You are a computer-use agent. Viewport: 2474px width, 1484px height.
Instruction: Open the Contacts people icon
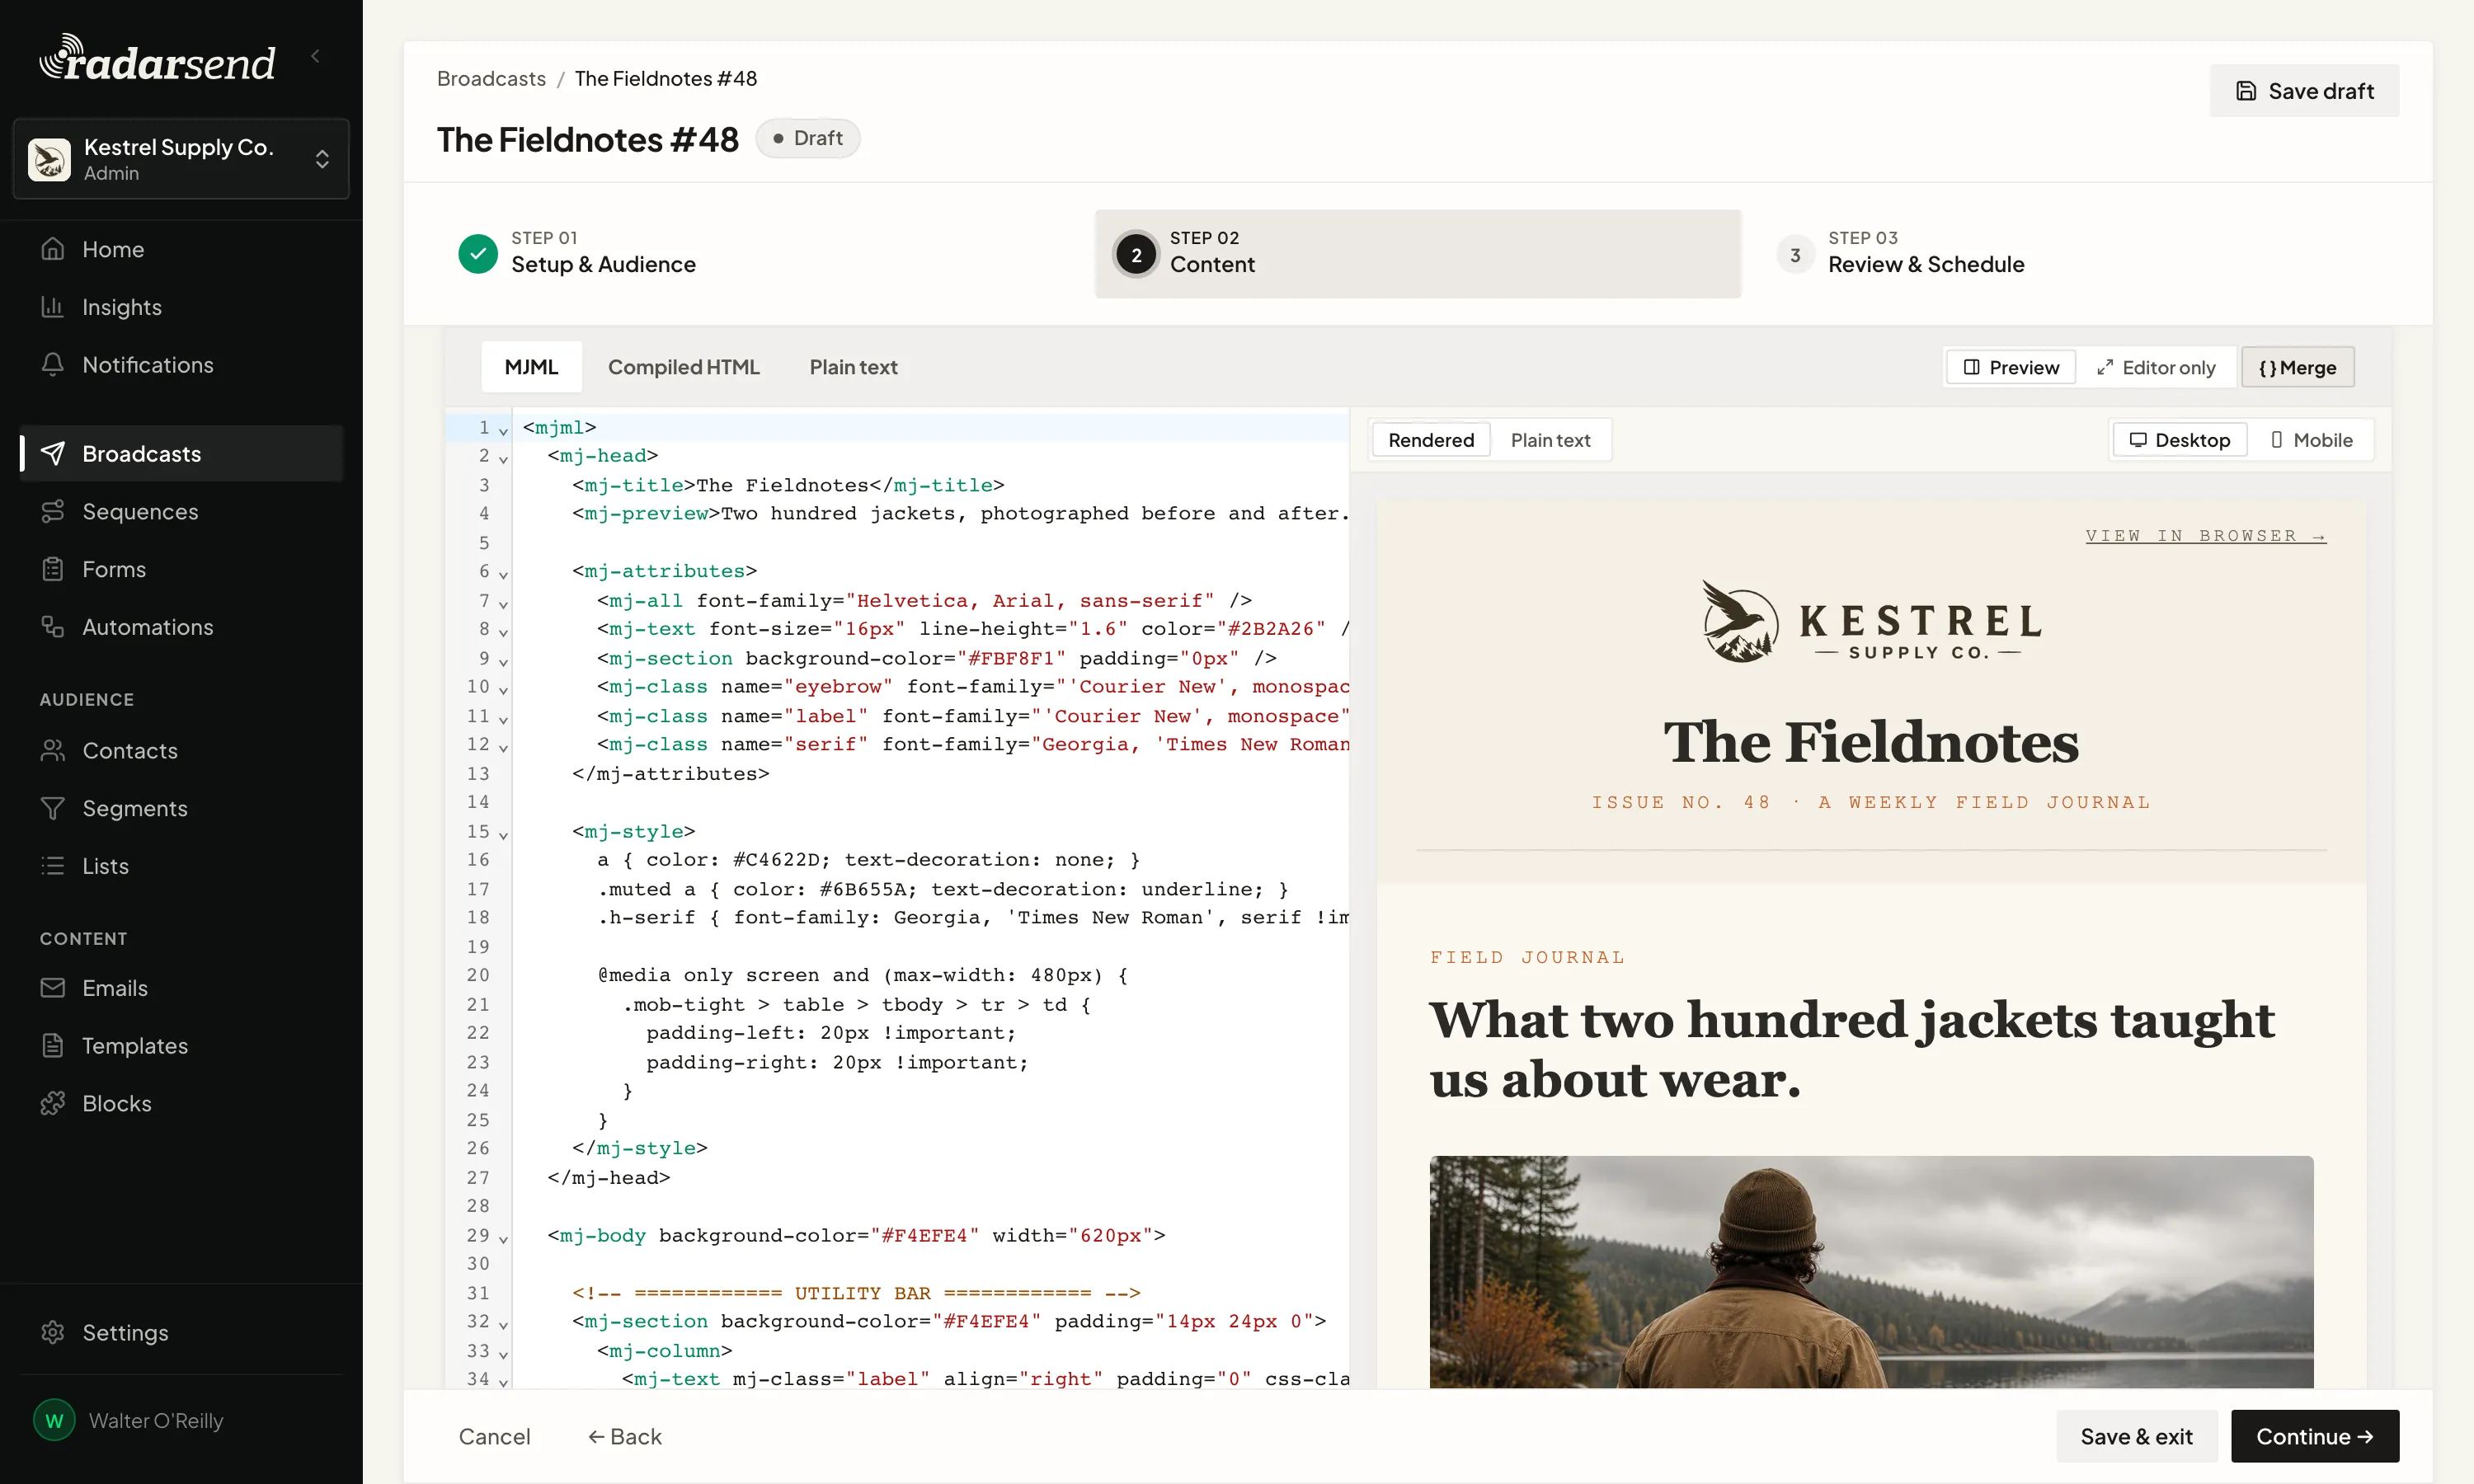[53, 751]
